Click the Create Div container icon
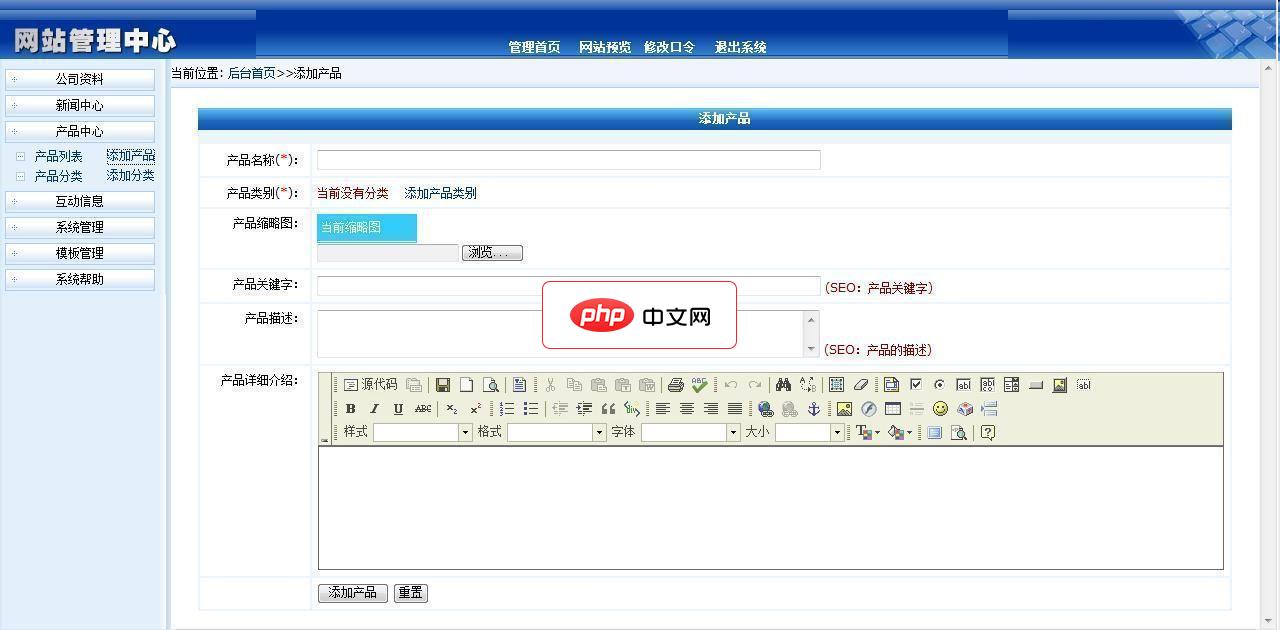 (x=632, y=409)
